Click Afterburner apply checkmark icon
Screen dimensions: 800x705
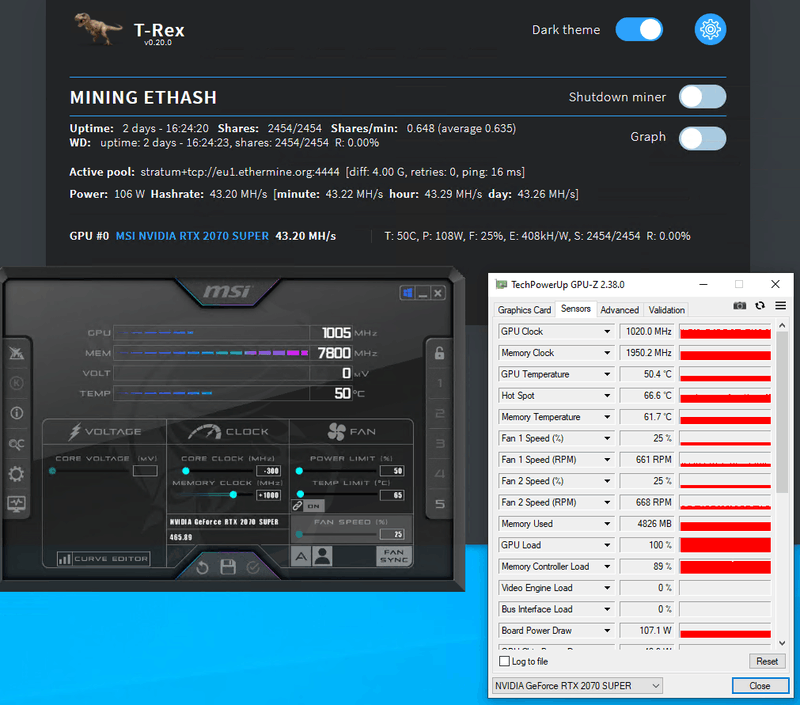[253, 567]
